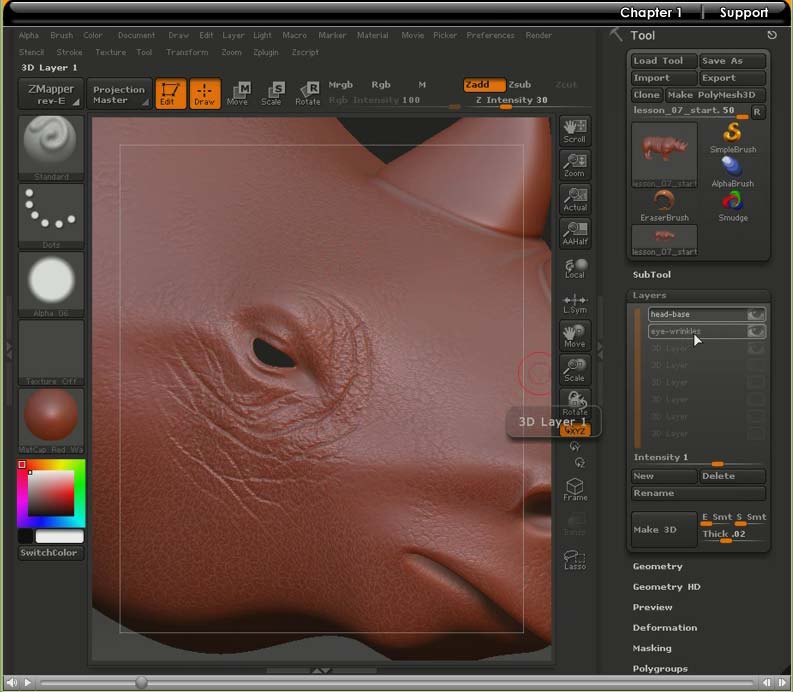Select the Scale transform button
Image resolution: width=793 pixels, height=692 pixels.
[272, 94]
